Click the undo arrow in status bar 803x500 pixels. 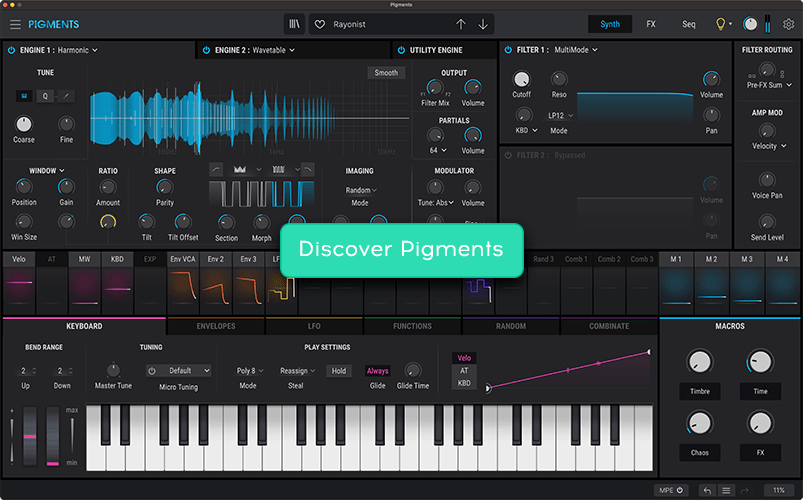point(707,490)
